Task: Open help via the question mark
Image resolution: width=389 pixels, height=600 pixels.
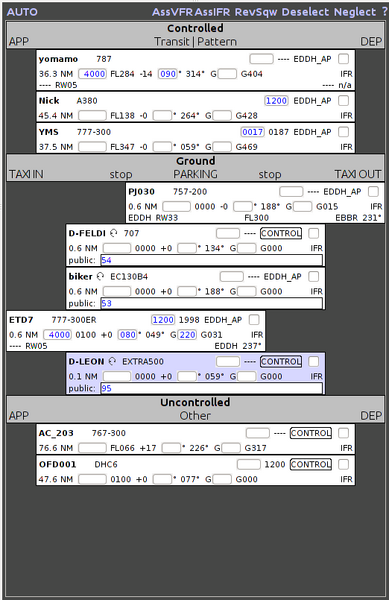Action: pos(384,12)
